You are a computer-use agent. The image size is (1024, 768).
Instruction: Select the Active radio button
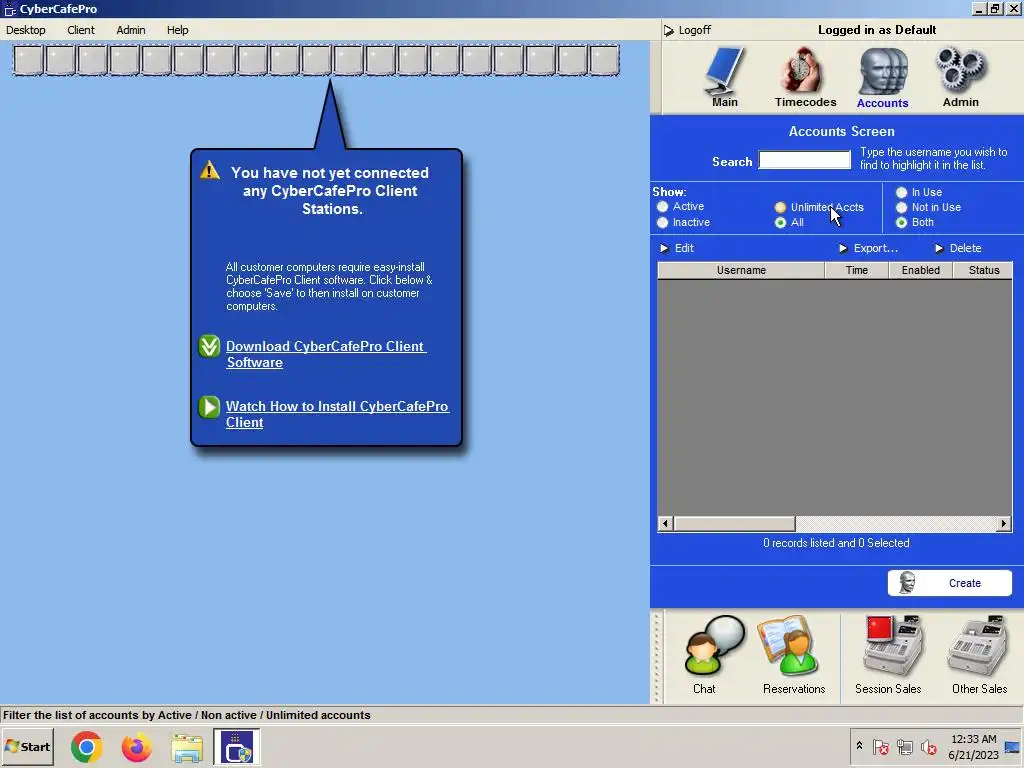663,206
